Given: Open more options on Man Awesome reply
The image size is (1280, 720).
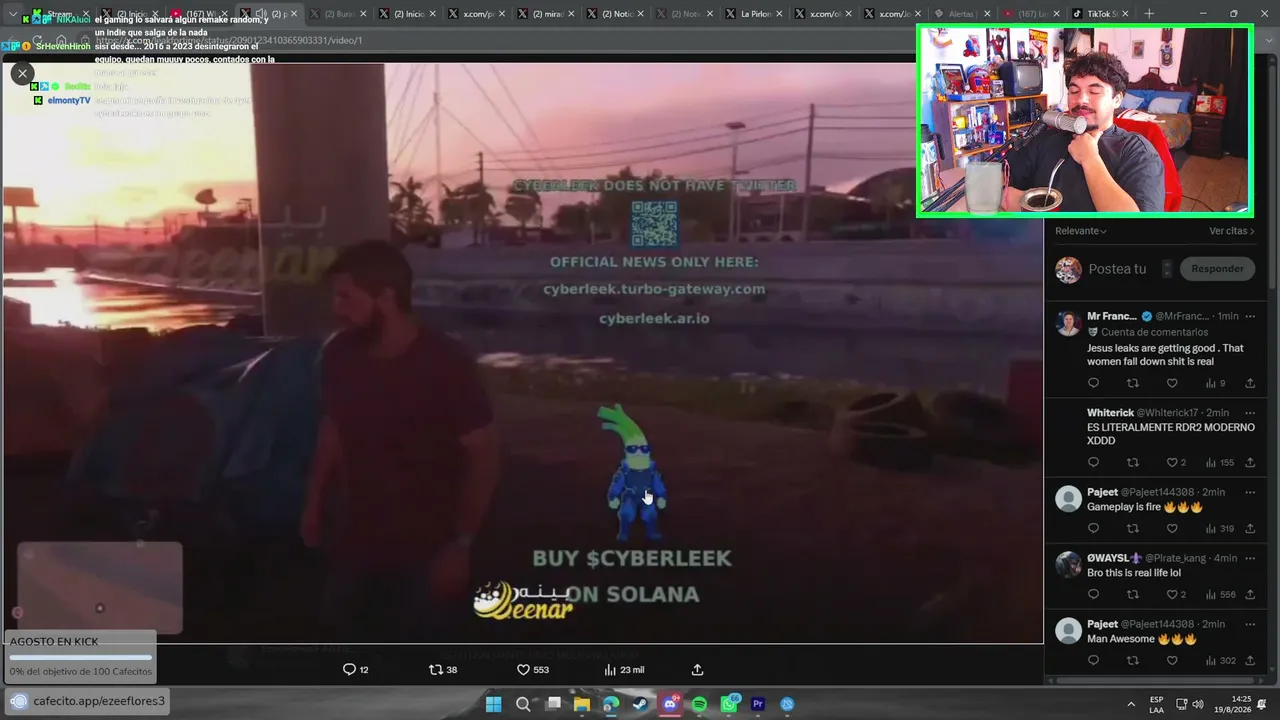Looking at the screenshot, I should point(1250,624).
